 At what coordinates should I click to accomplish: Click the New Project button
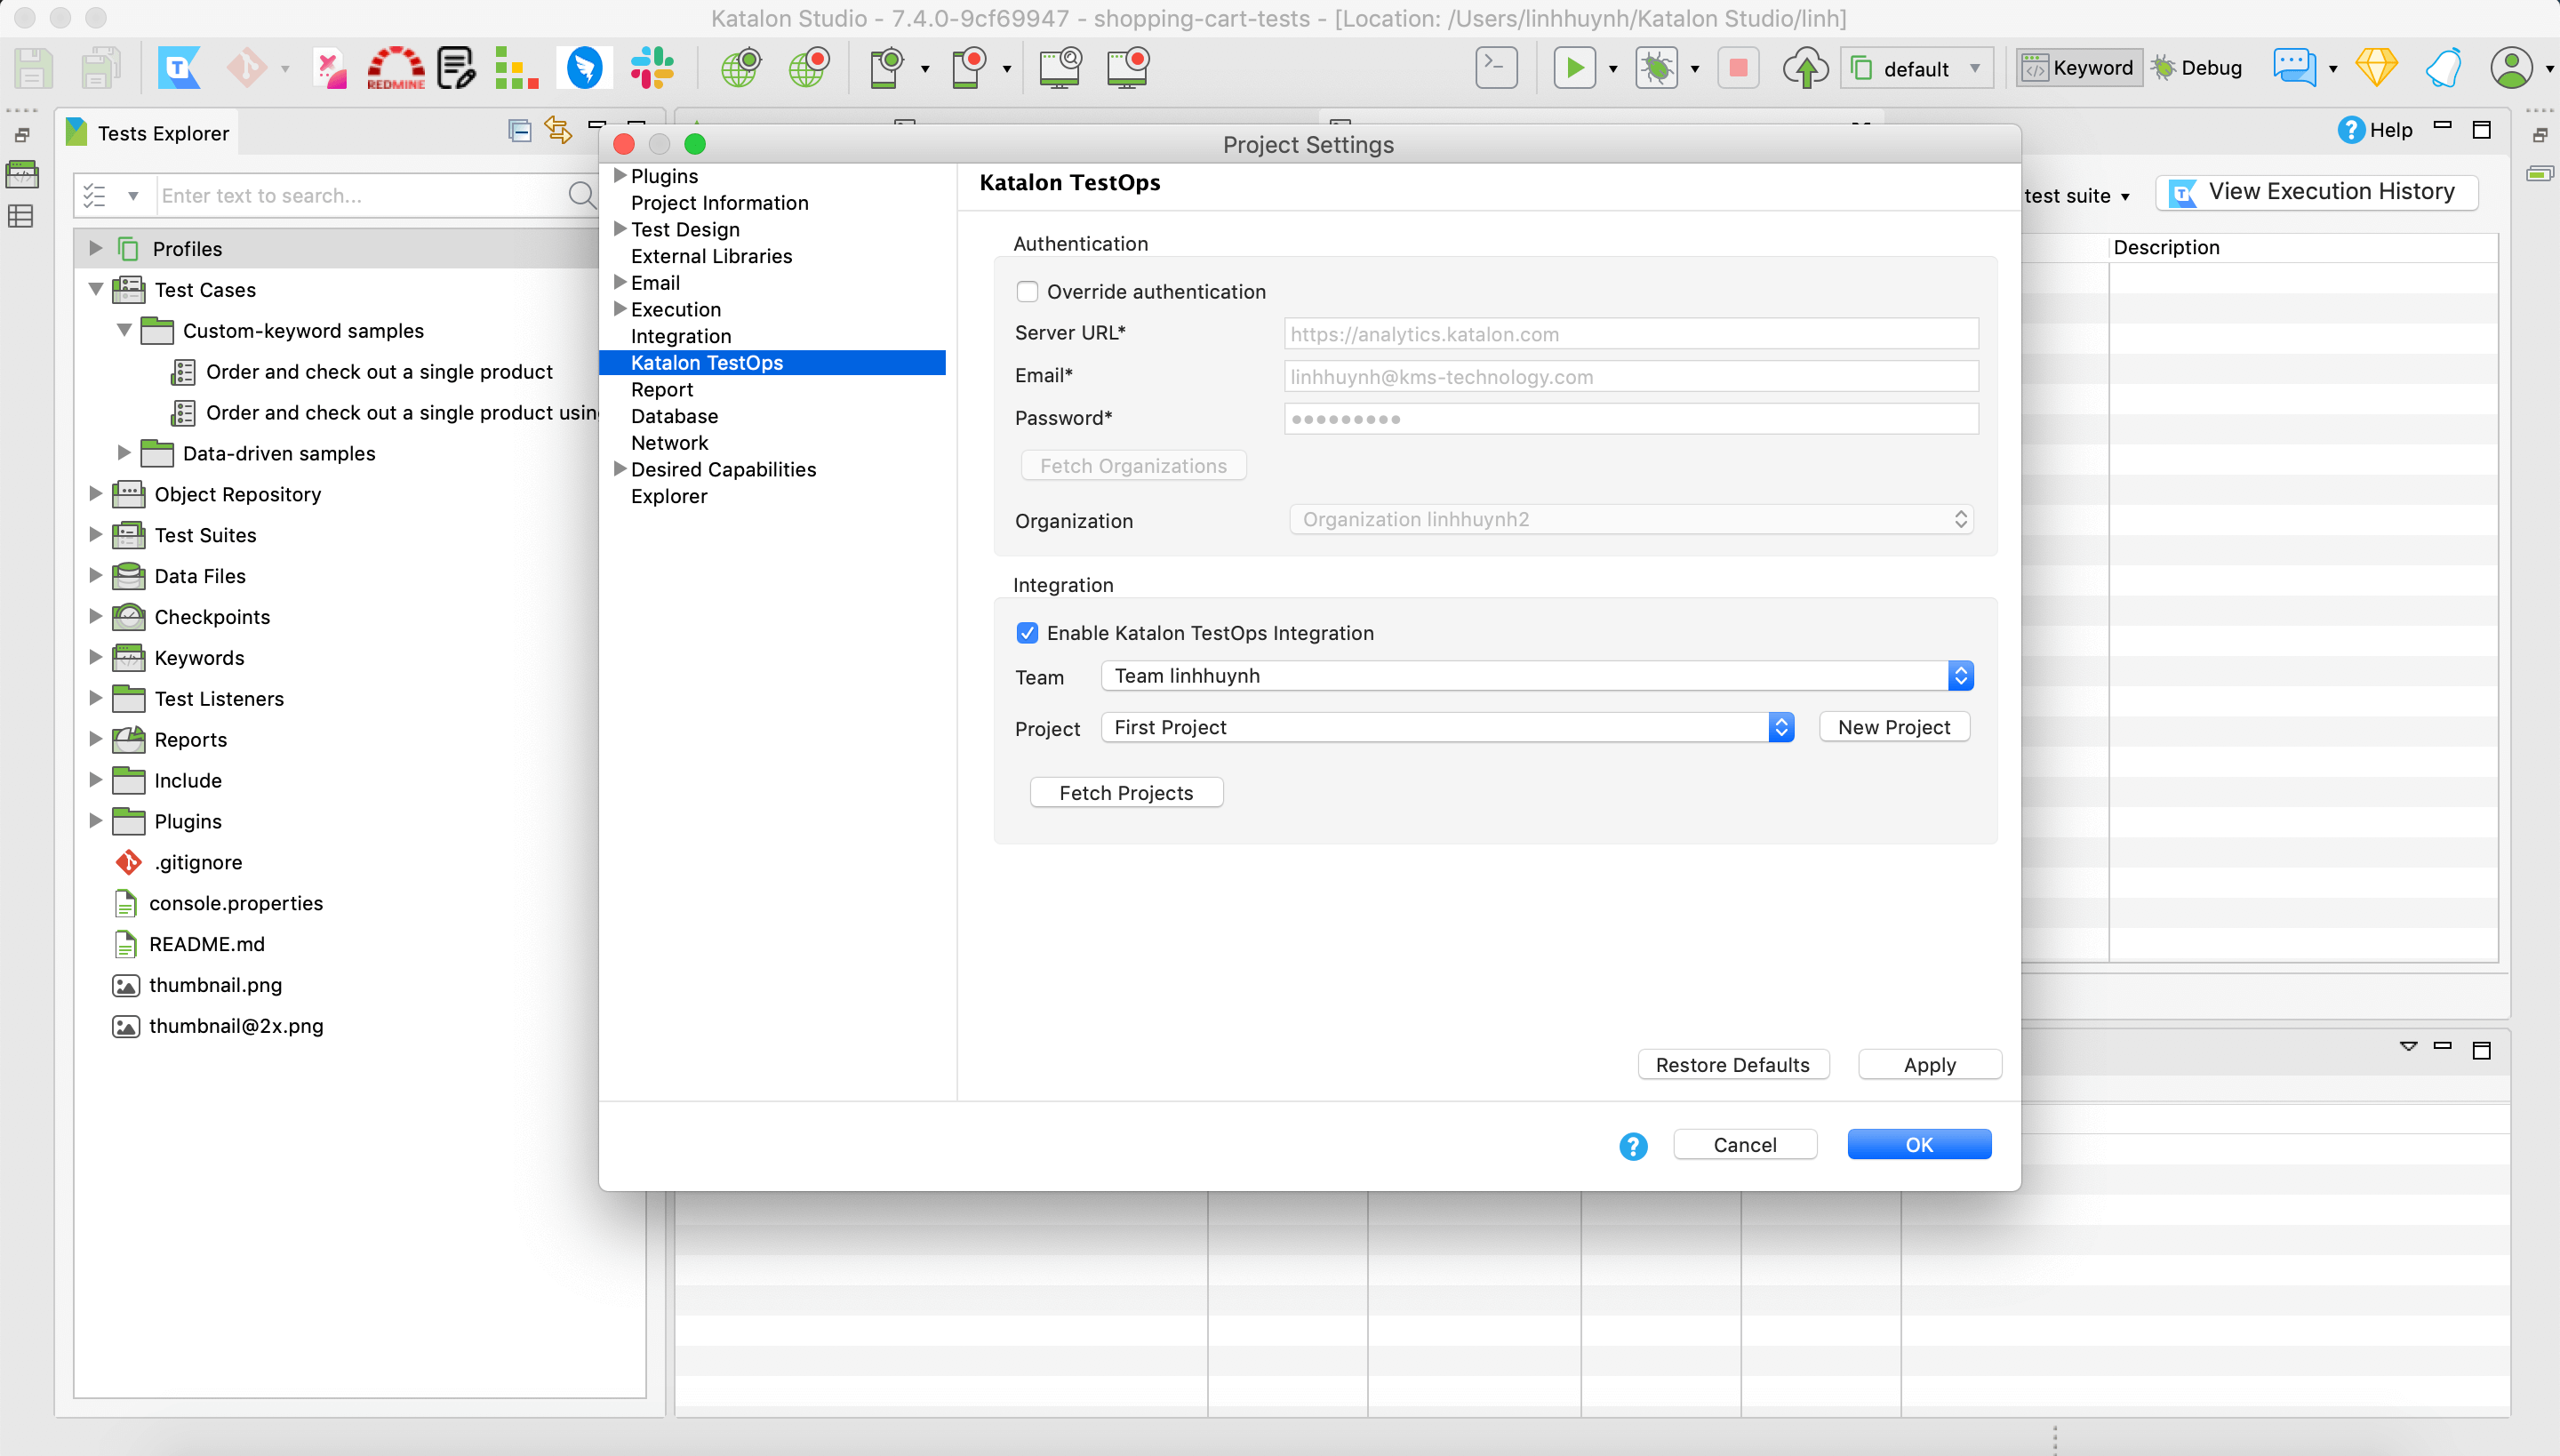coord(1894,727)
